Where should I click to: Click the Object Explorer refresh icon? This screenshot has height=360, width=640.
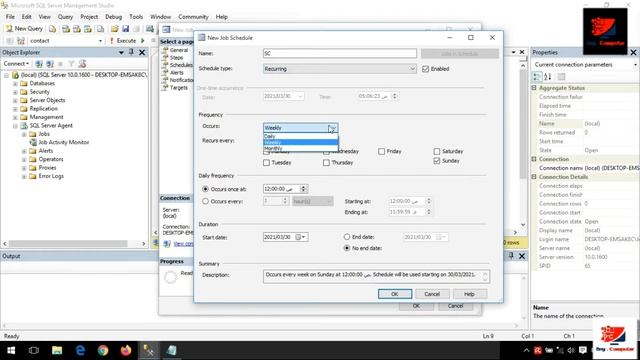[82, 64]
